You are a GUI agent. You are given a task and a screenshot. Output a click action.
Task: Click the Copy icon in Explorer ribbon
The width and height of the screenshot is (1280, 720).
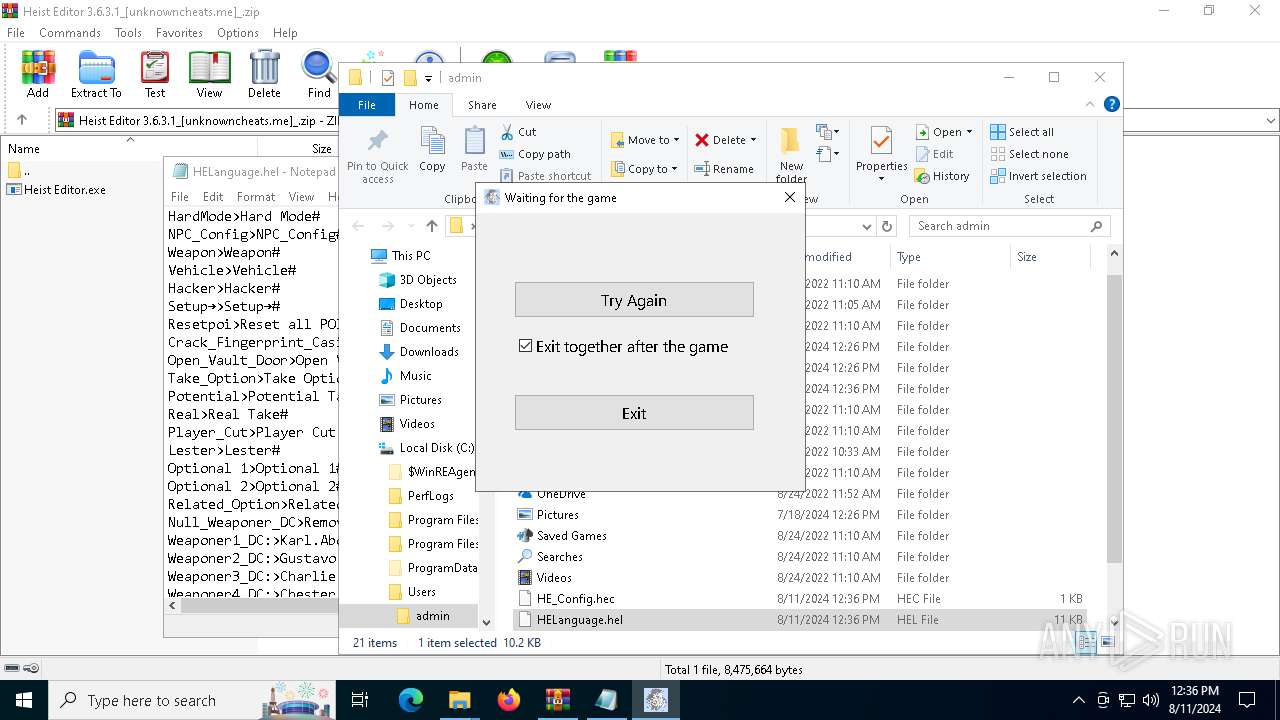(432, 150)
